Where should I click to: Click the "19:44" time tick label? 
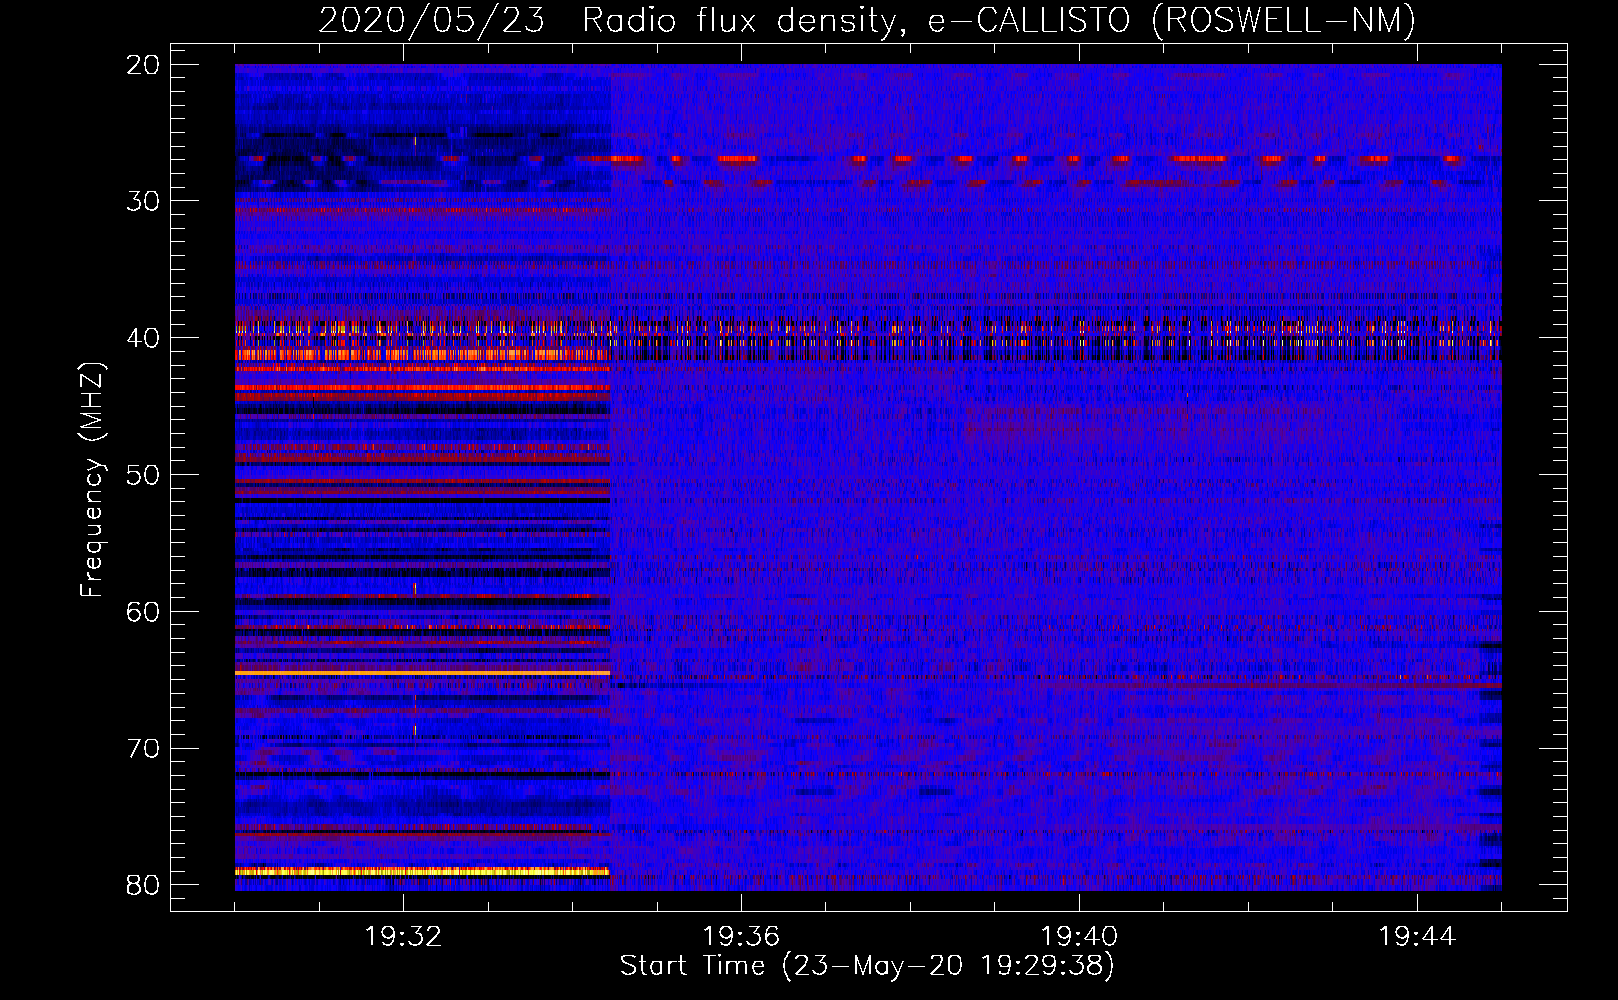tap(1417, 937)
